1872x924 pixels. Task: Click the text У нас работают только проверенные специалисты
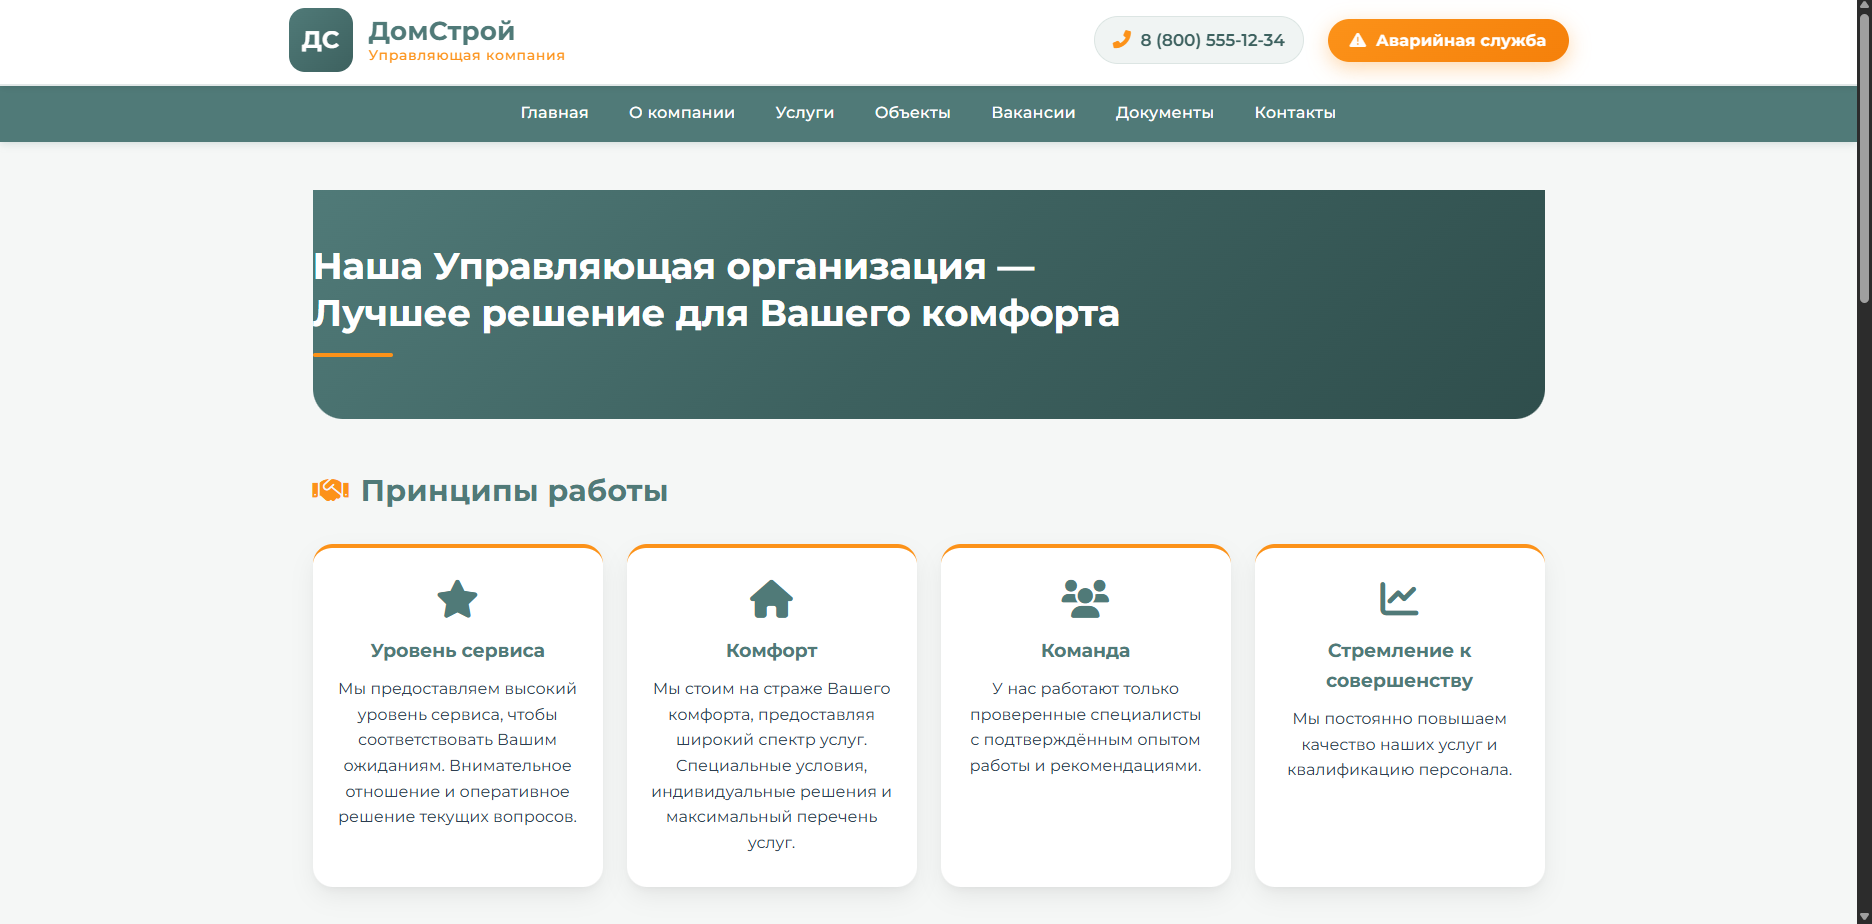click(1085, 727)
